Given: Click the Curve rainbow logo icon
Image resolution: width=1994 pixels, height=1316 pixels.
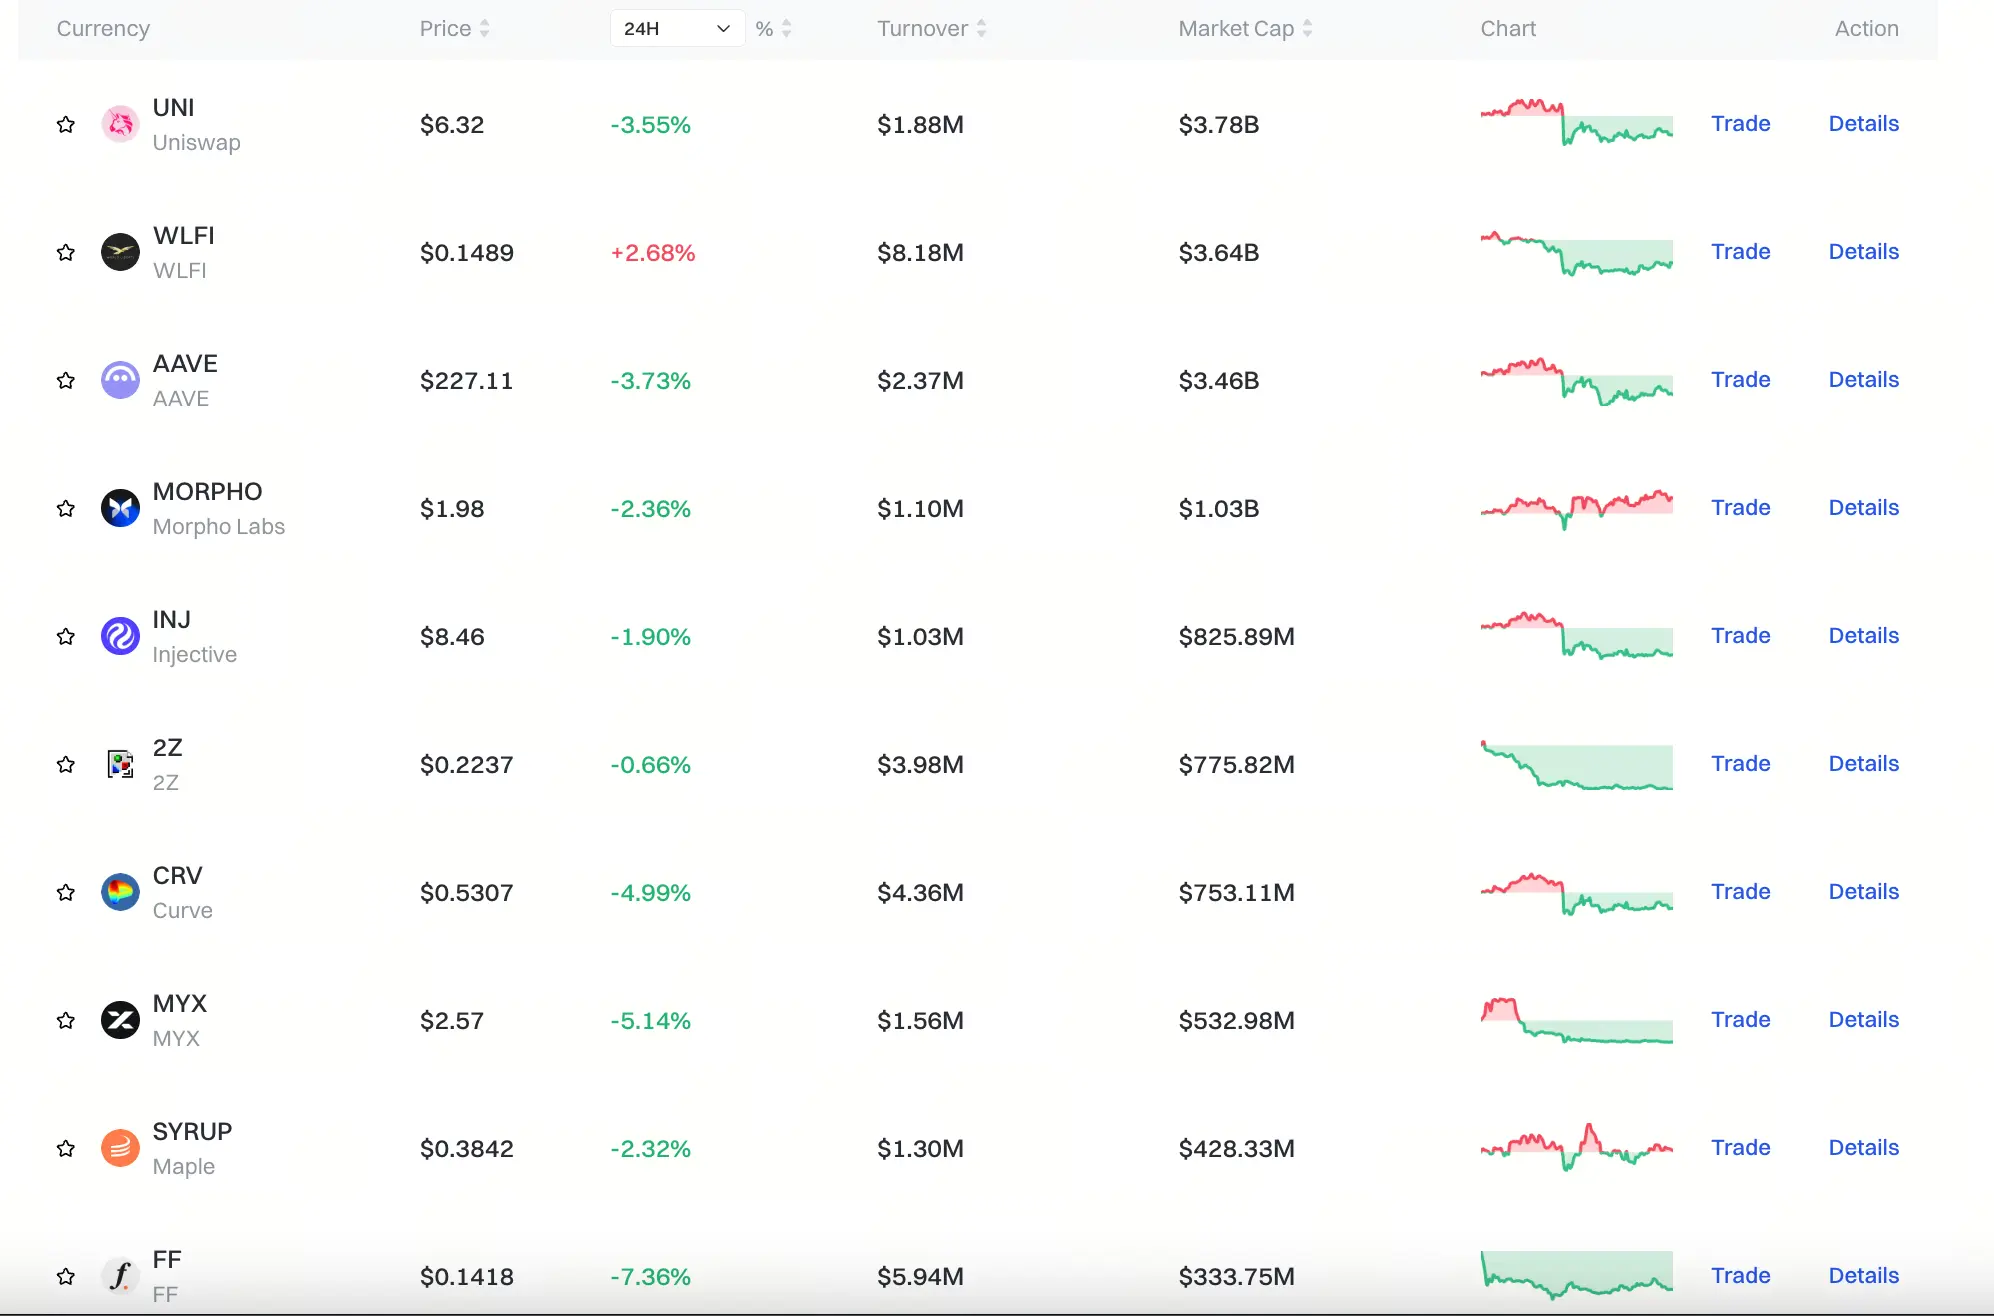Looking at the screenshot, I should (120, 892).
